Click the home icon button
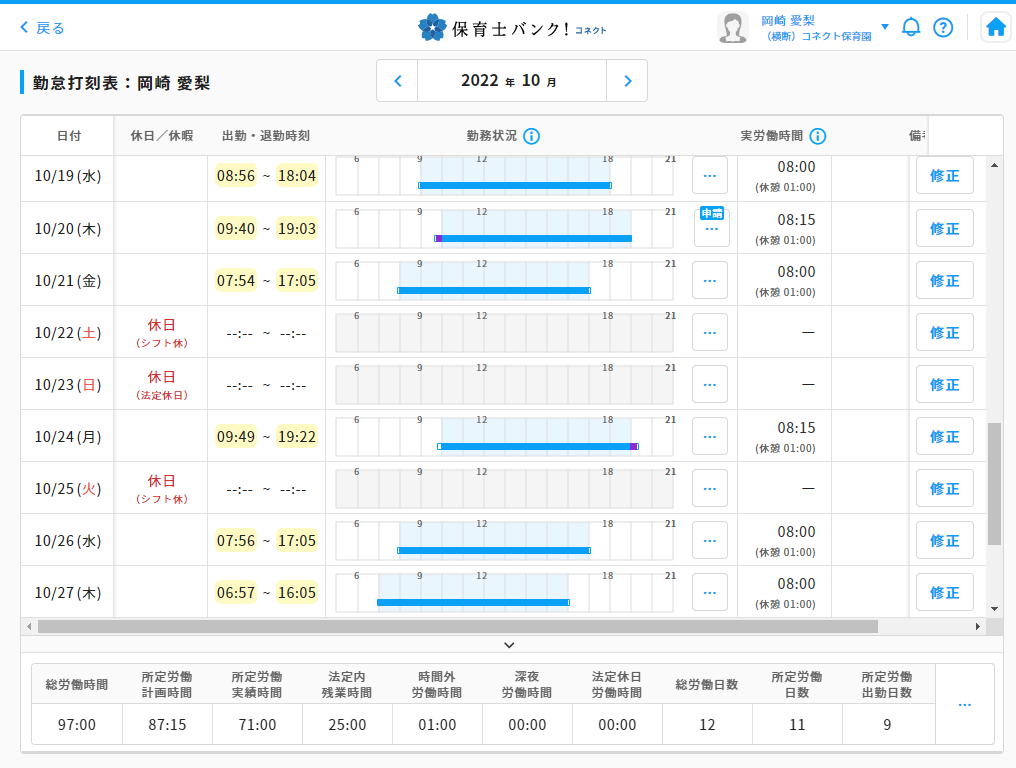The width and height of the screenshot is (1016, 768). pyautogui.click(x=995, y=28)
